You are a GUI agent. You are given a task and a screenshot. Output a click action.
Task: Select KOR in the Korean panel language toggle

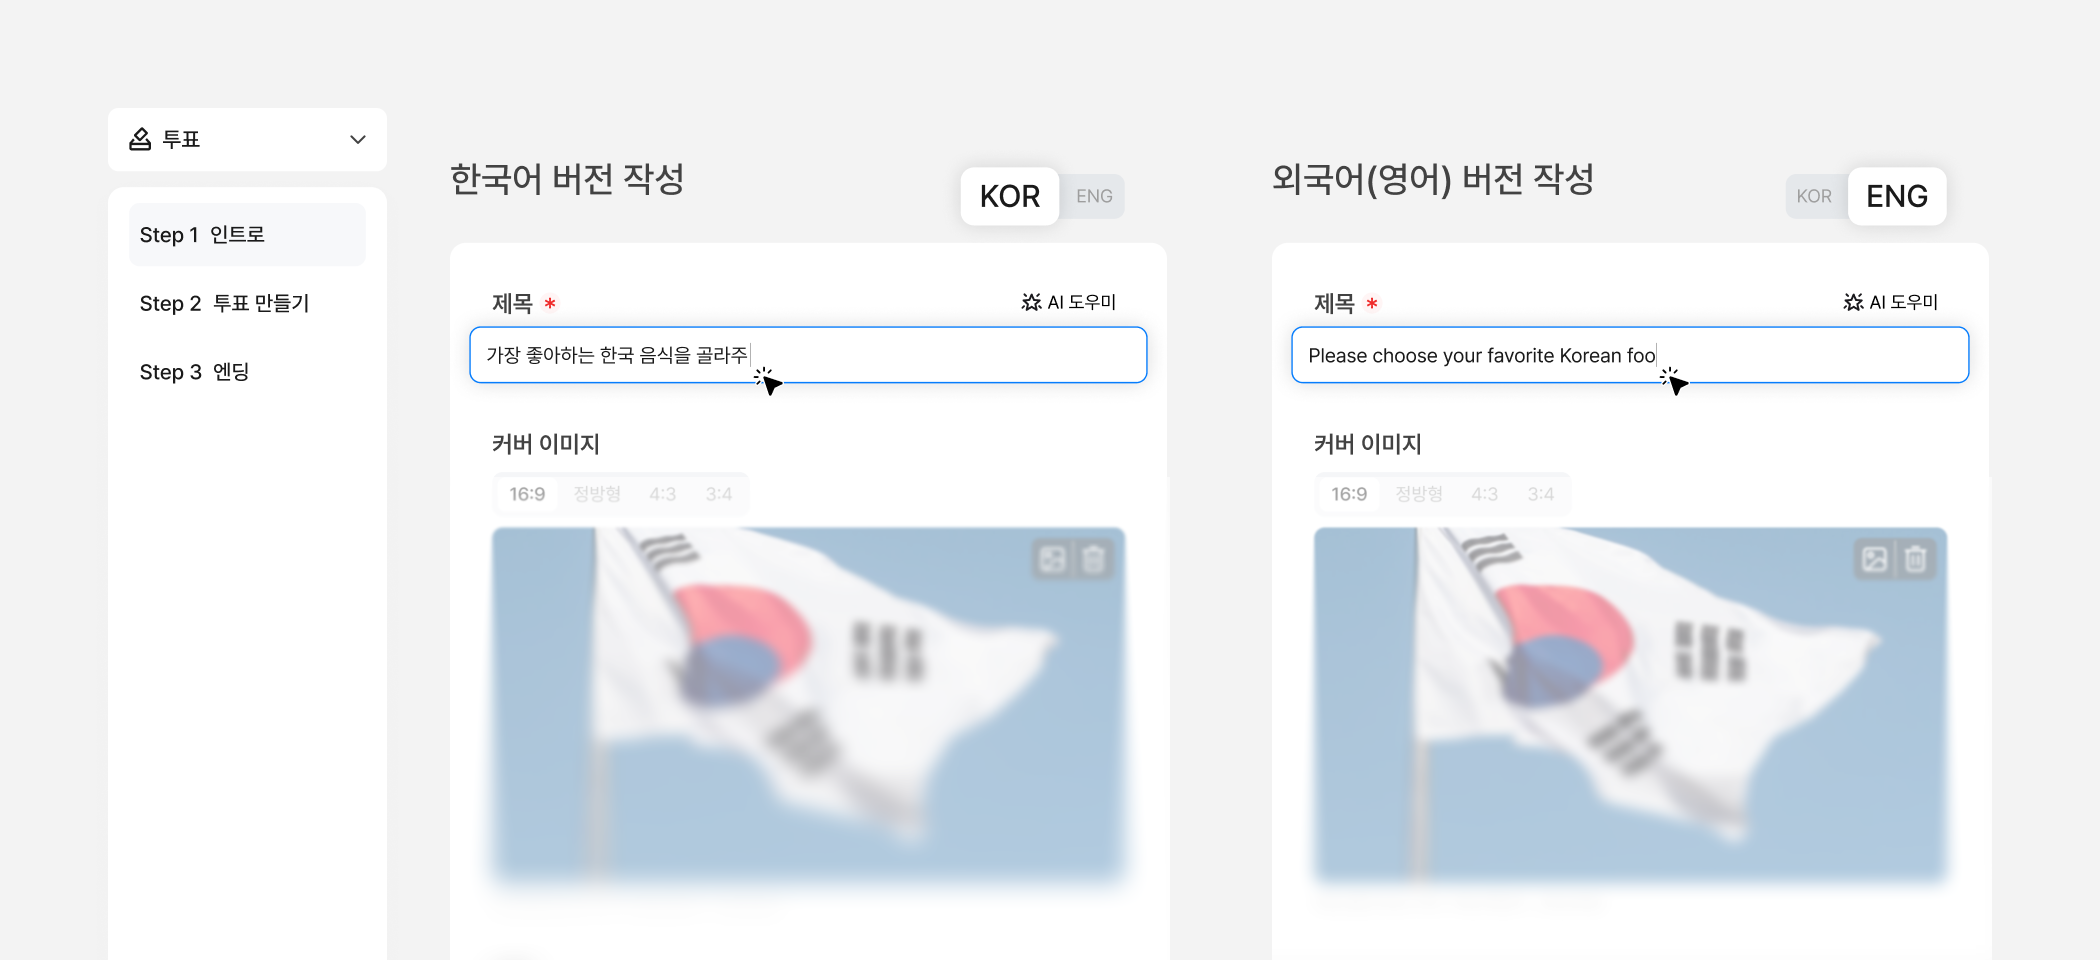click(x=1010, y=196)
